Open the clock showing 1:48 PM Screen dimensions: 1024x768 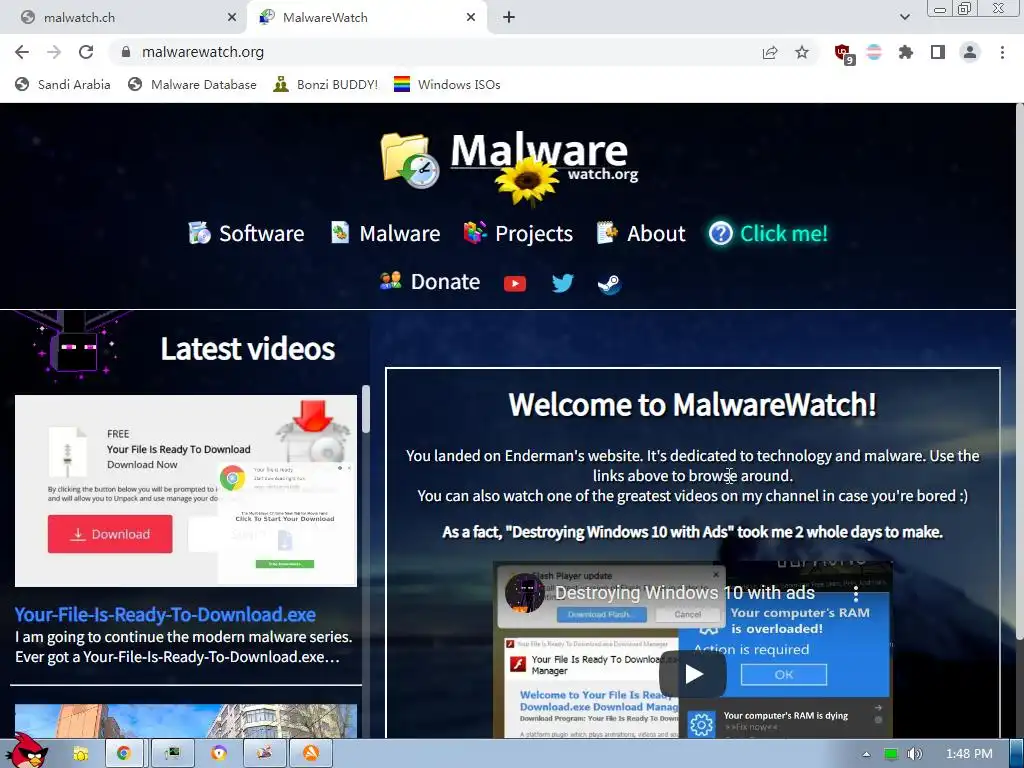[969, 754]
